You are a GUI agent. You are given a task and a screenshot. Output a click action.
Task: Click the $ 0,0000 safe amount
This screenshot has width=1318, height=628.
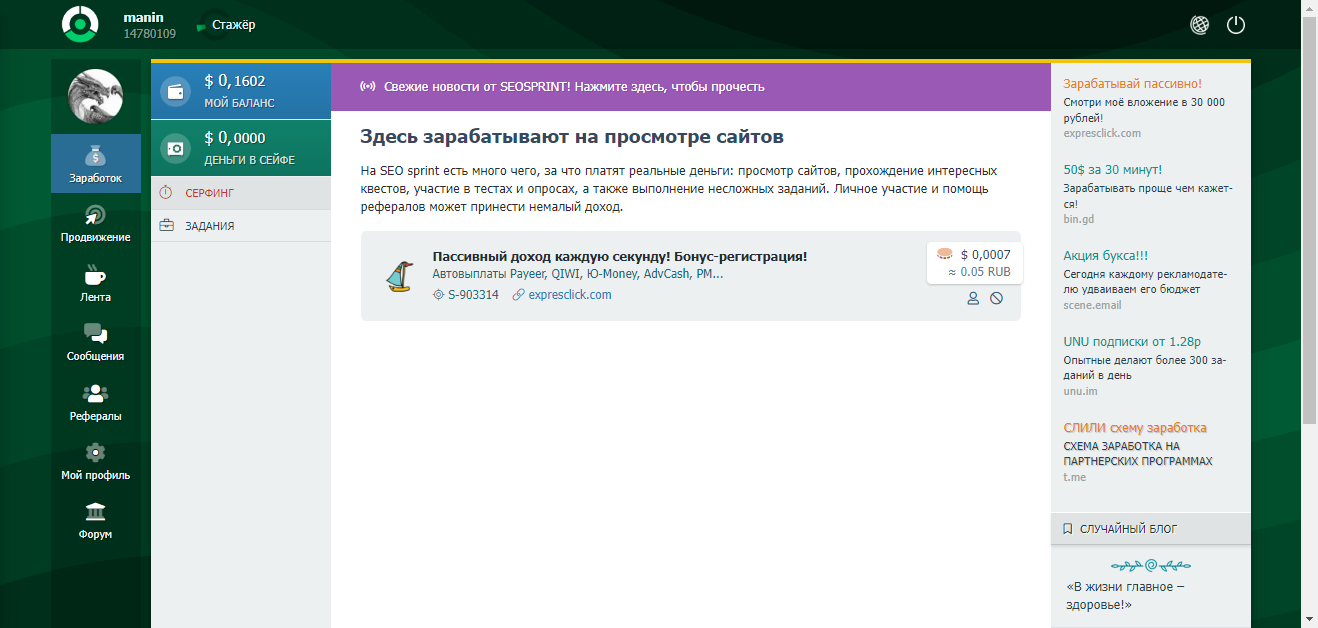coord(235,139)
